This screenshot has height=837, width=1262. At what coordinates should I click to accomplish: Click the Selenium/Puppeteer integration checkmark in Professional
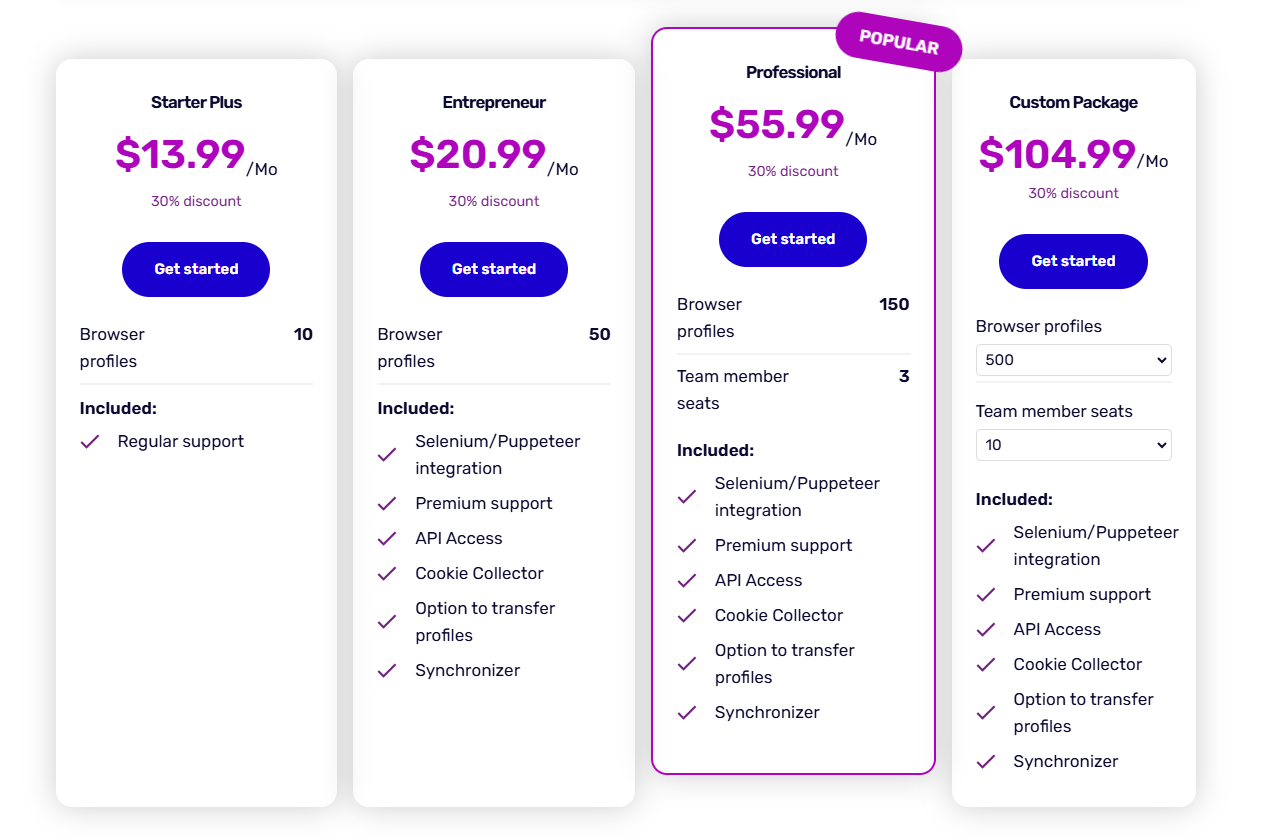(687, 496)
